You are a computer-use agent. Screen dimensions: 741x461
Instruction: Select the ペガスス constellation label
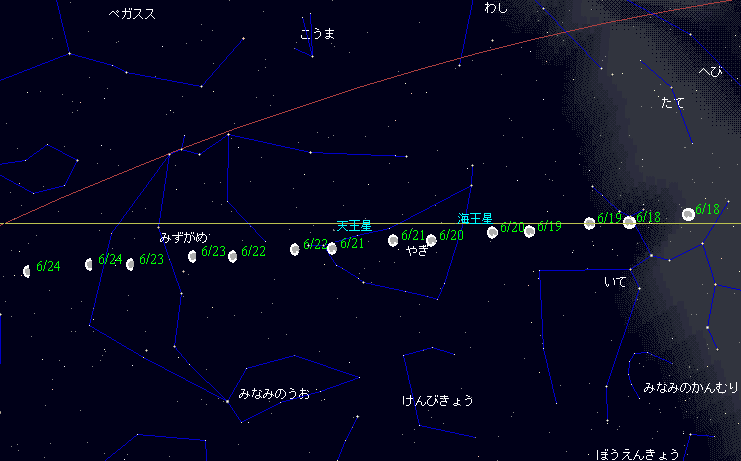[x=132, y=14]
